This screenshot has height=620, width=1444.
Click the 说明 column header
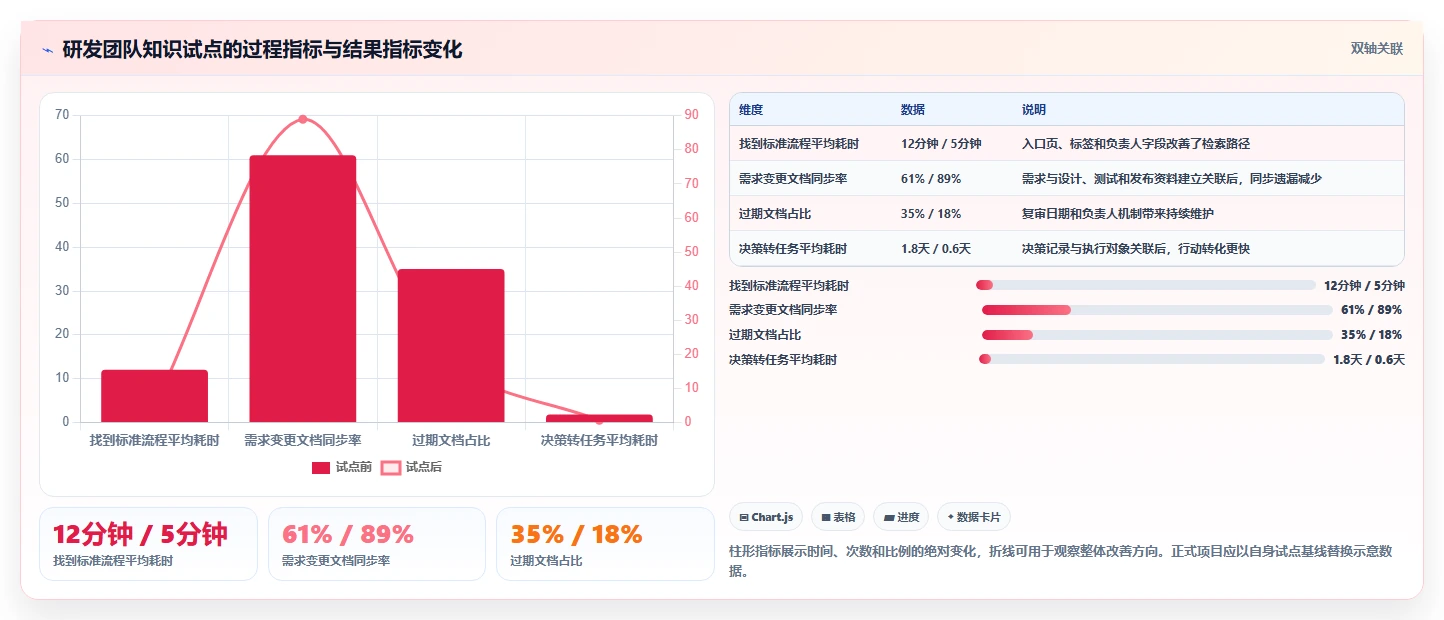click(1034, 109)
